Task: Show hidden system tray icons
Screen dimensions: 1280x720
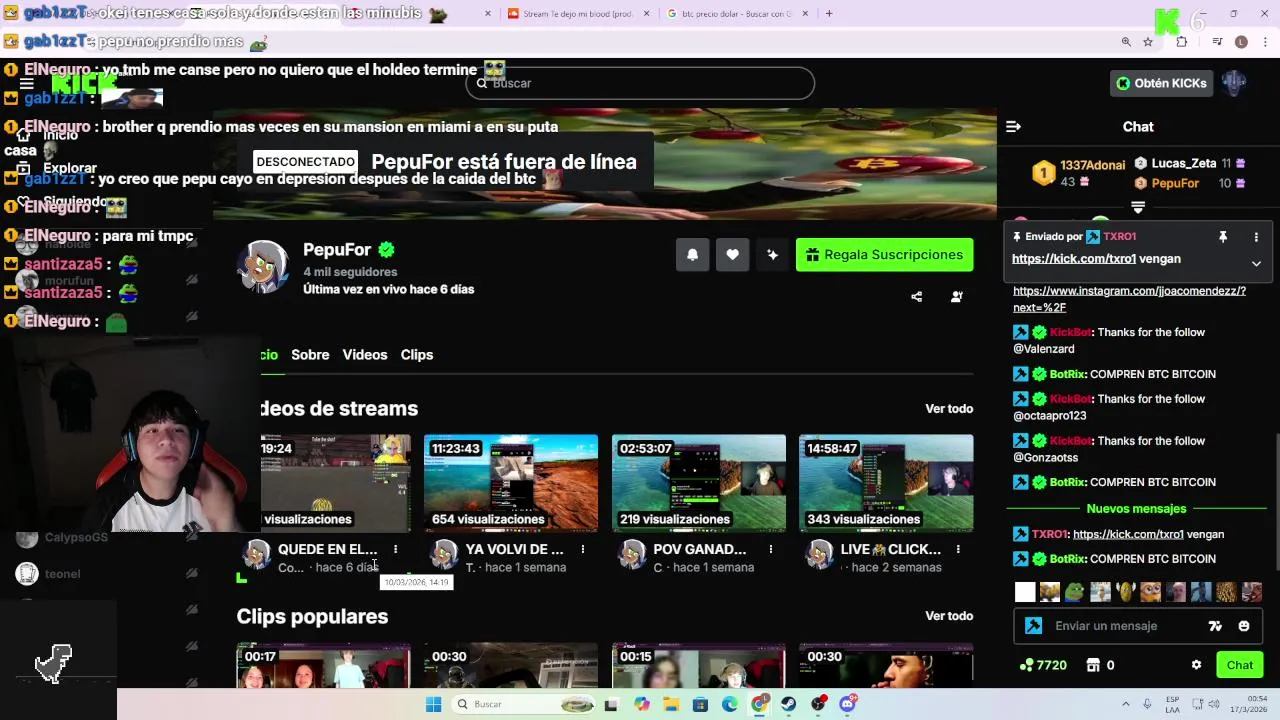Action: [1125, 705]
